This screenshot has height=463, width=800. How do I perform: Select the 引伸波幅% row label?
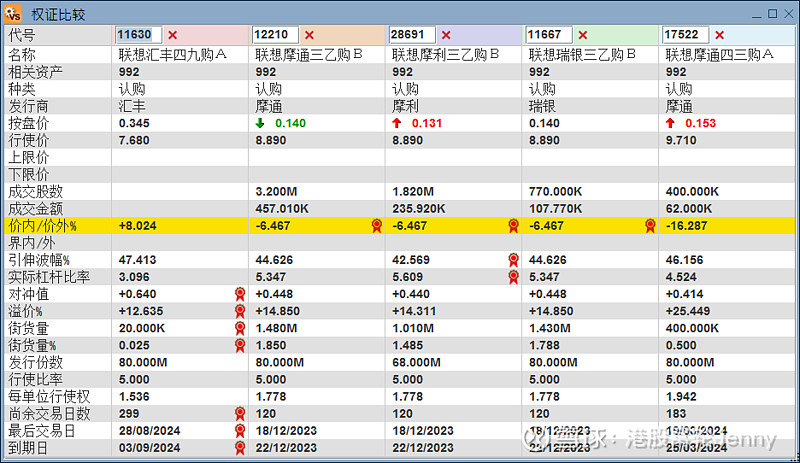coord(39,260)
